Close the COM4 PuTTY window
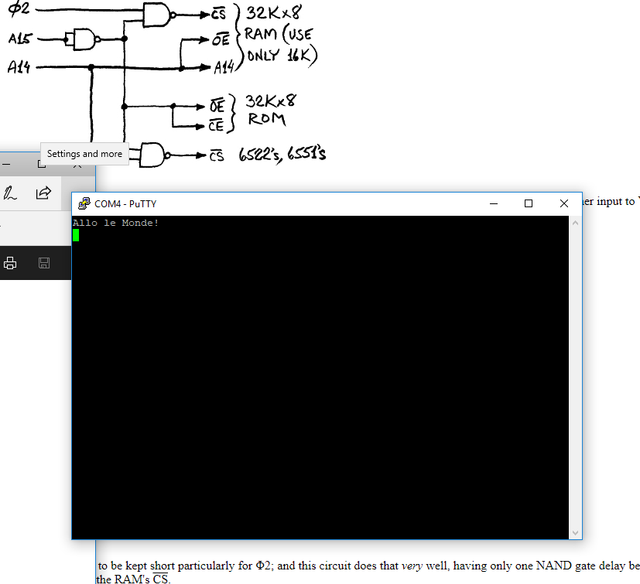 564,203
